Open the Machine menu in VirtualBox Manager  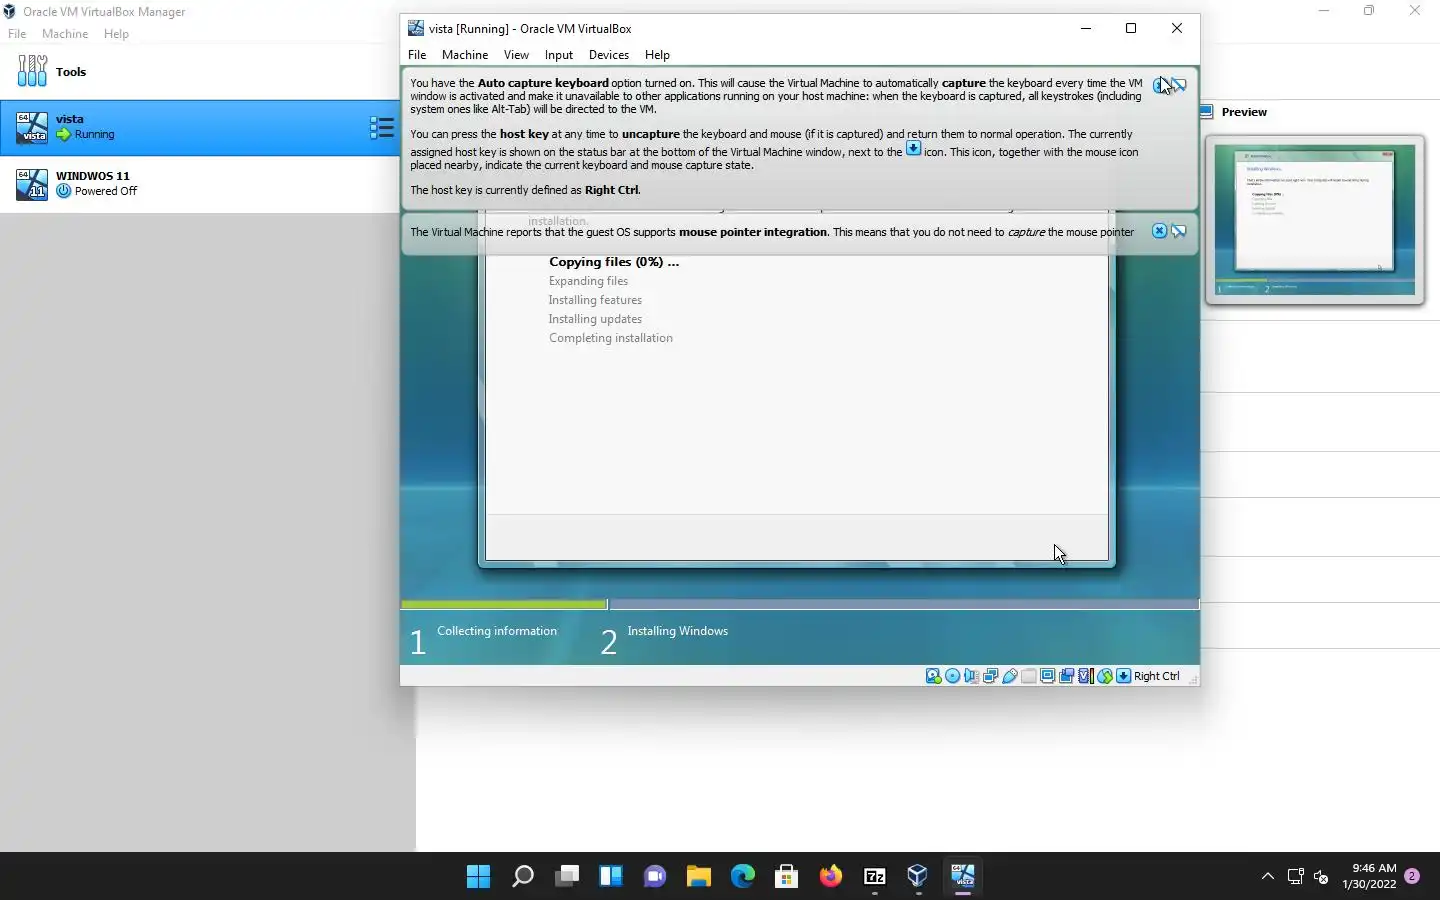[65, 34]
